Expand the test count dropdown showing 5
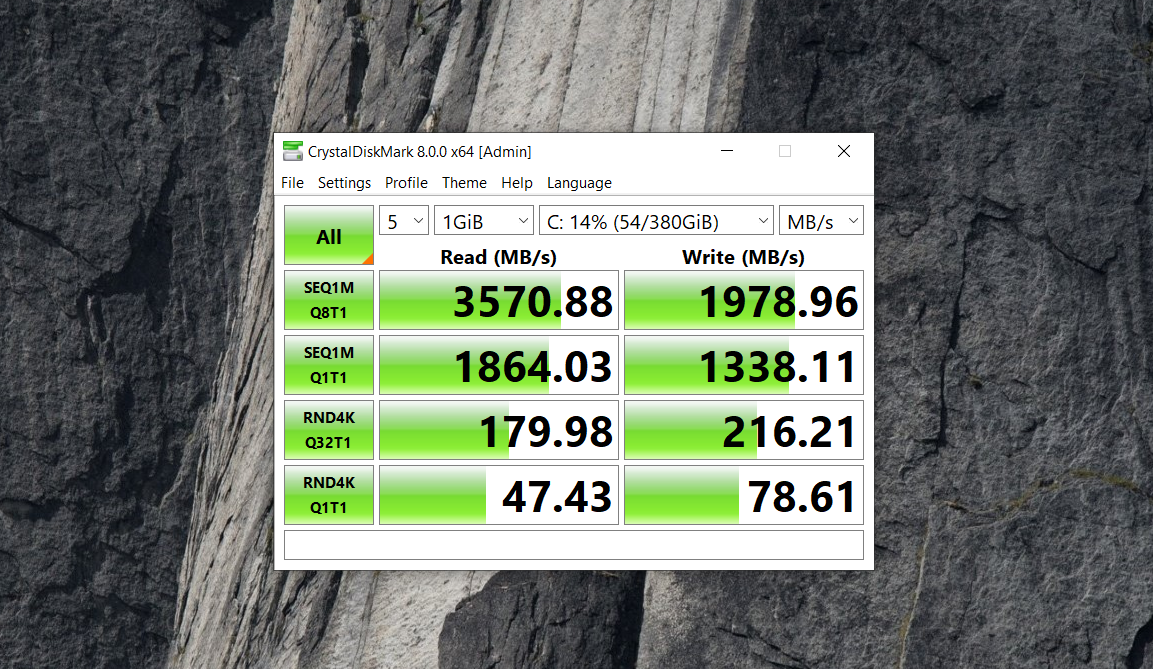Screen dimensions: 1153x669 (404, 221)
